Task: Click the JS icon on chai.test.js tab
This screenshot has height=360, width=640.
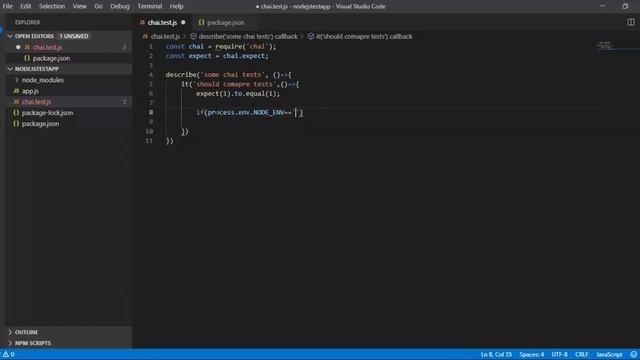Action: (x=142, y=22)
